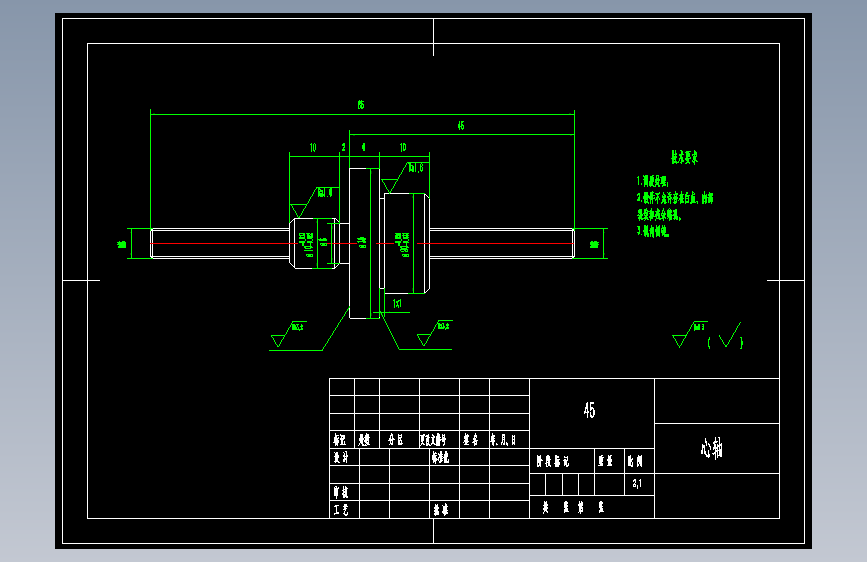Select the red centerline on the right shaft
The image size is (867, 562).
495,243
